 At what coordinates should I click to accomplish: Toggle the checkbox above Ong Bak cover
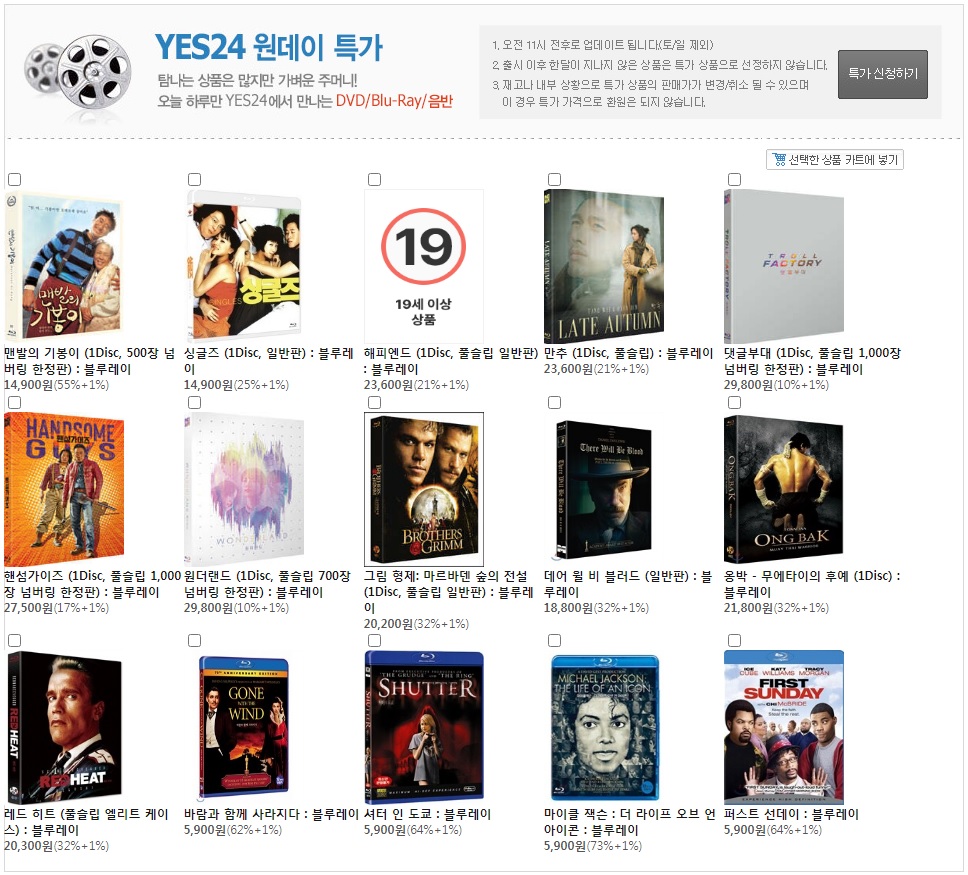(734, 402)
